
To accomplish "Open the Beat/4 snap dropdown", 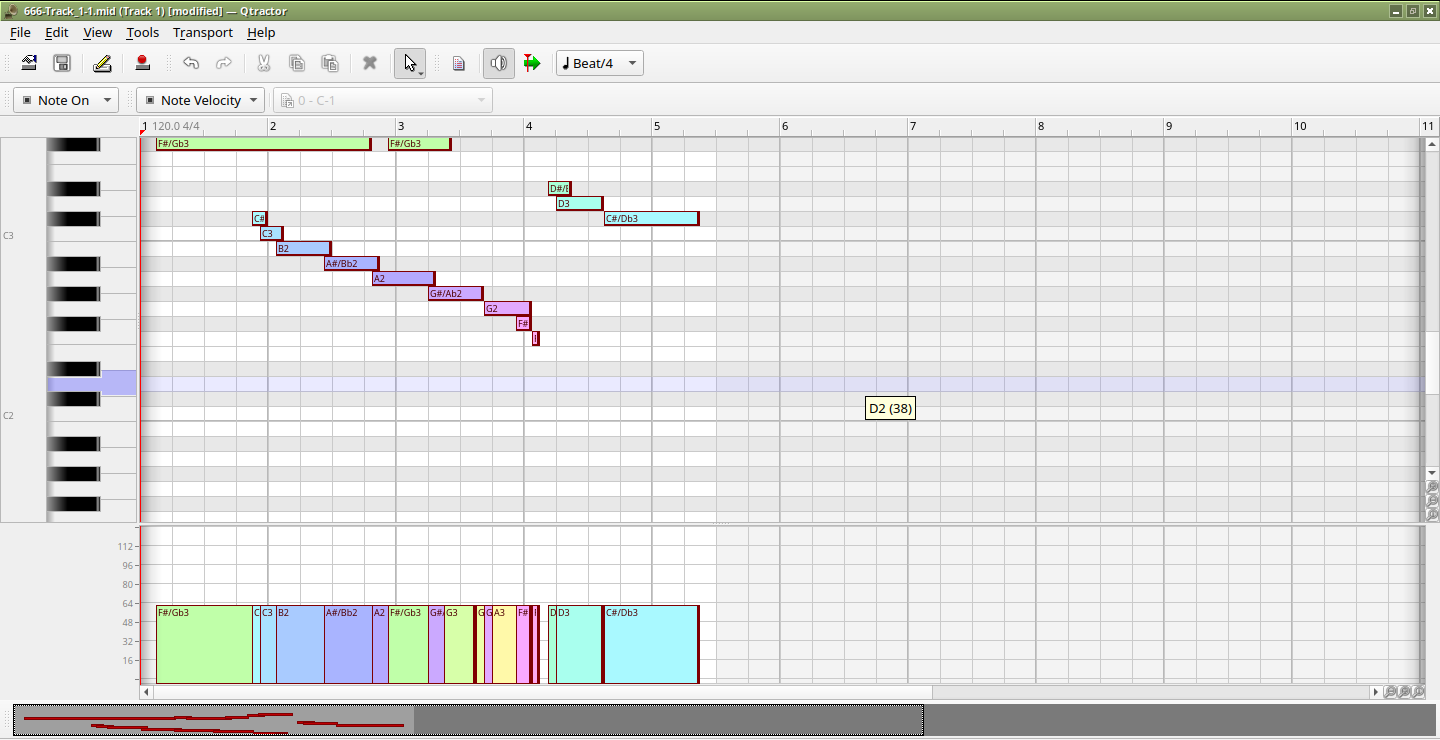I will pyautogui.click(x=600, y=63).
